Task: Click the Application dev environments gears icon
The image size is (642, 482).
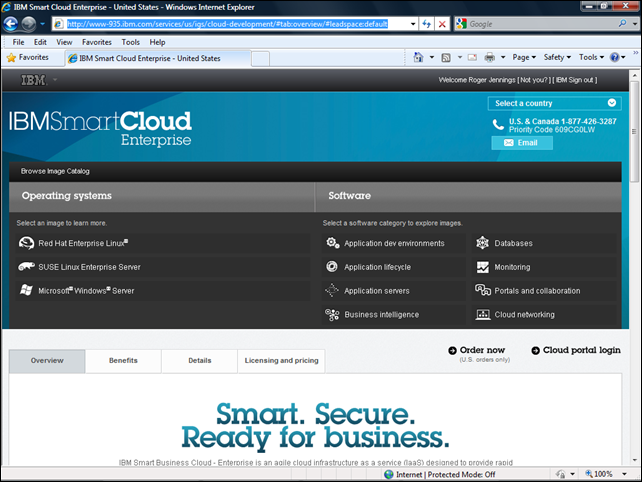Action: point(332,243)
